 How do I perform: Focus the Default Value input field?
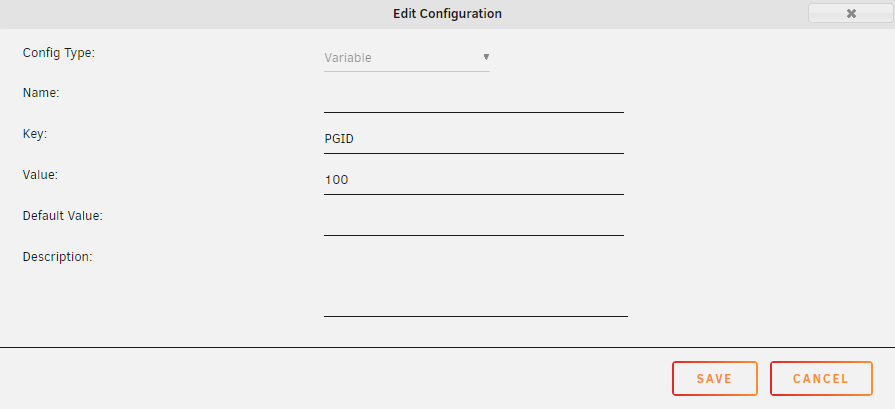tap(473, 221)
